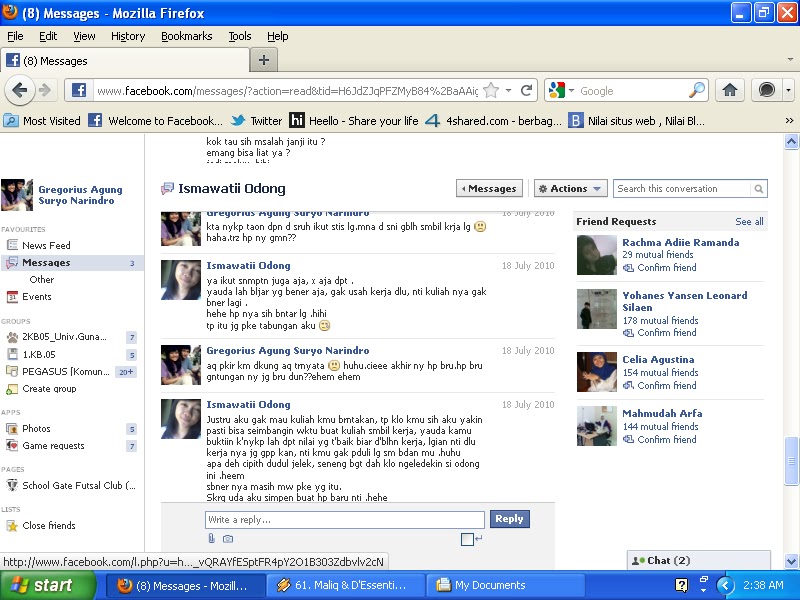Image resolution: width=800 pixels, height=600 pixels.
Task: Click the chat bubble toolbar icon
Action: 767,90
